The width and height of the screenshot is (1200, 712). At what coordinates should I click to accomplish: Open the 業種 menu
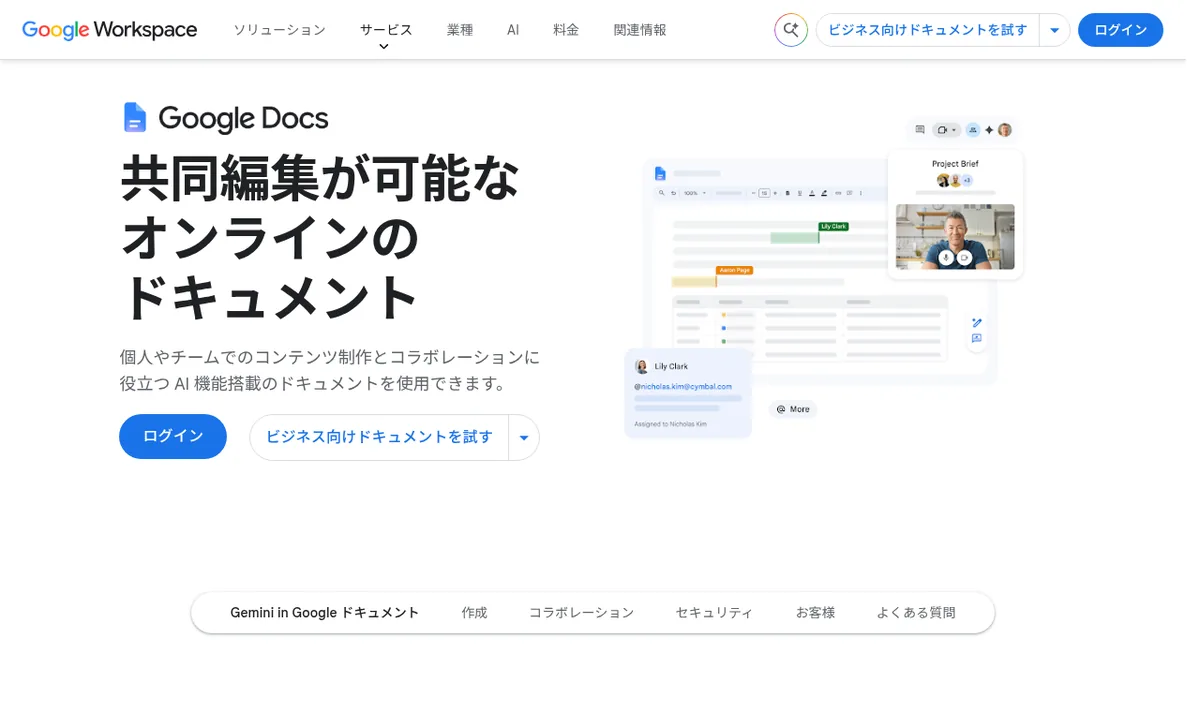460,30
